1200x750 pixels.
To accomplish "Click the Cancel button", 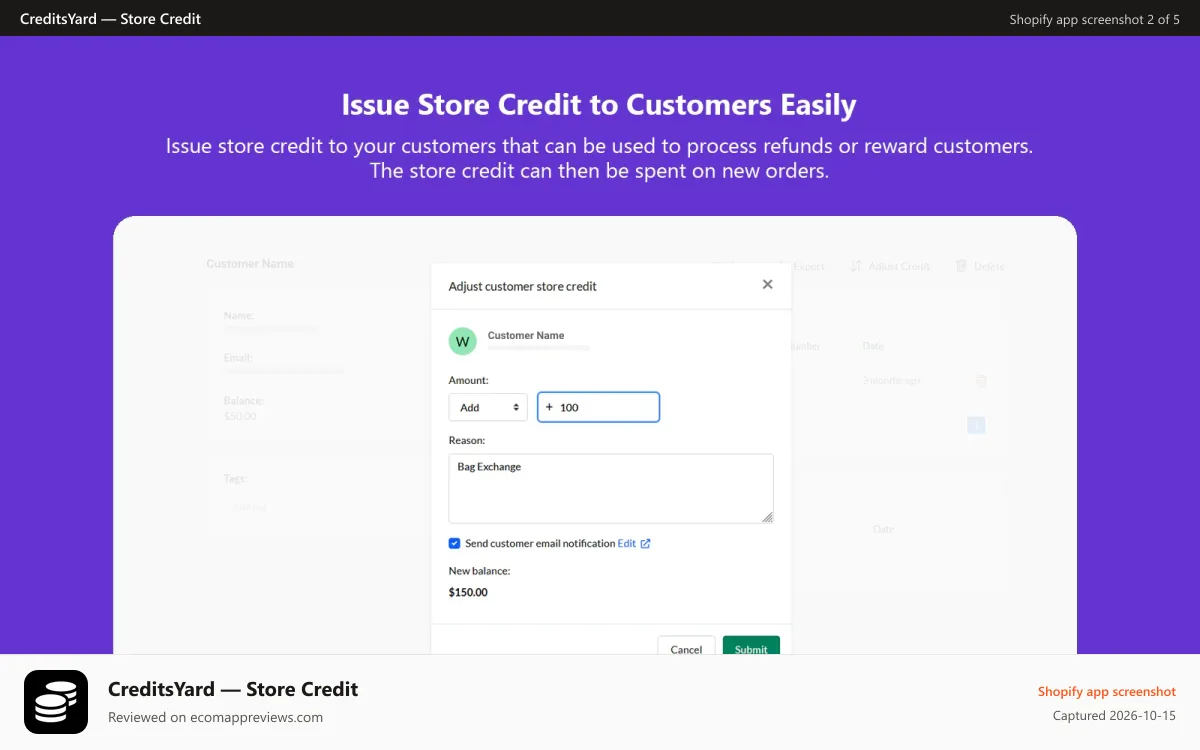I will pos(686,648).
